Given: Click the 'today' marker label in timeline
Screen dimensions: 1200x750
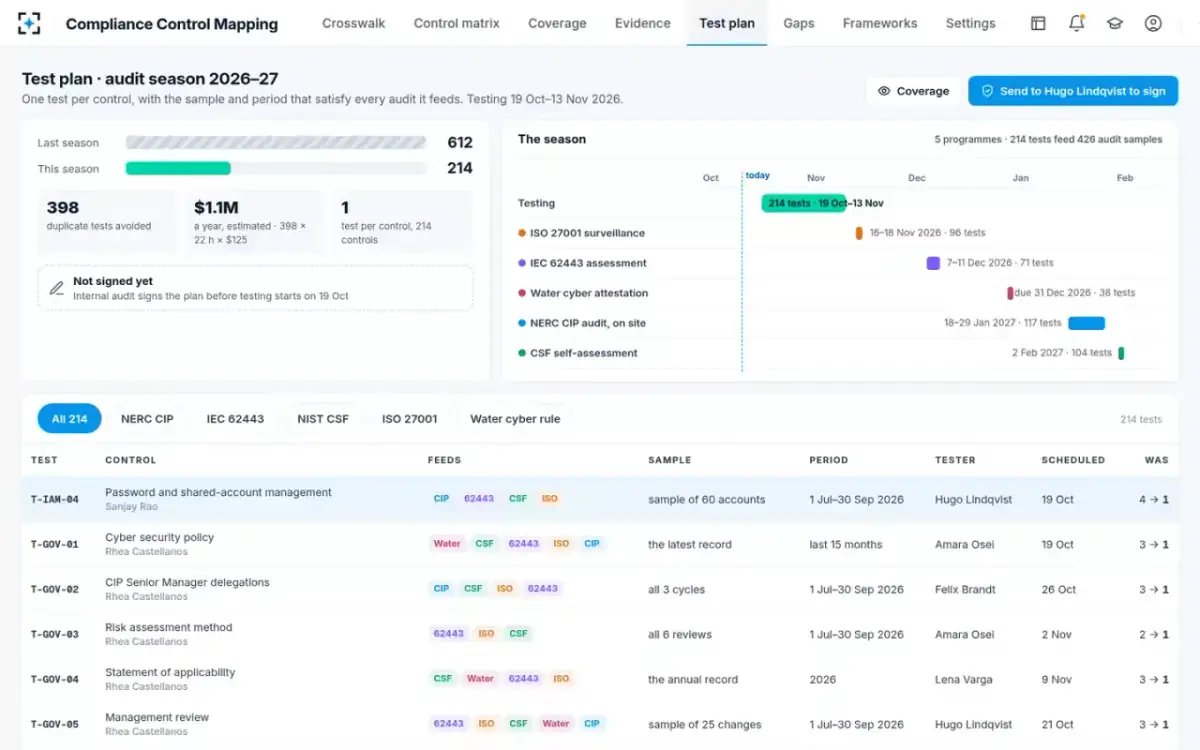Looking at the screenshot, I should click(758, 175).
